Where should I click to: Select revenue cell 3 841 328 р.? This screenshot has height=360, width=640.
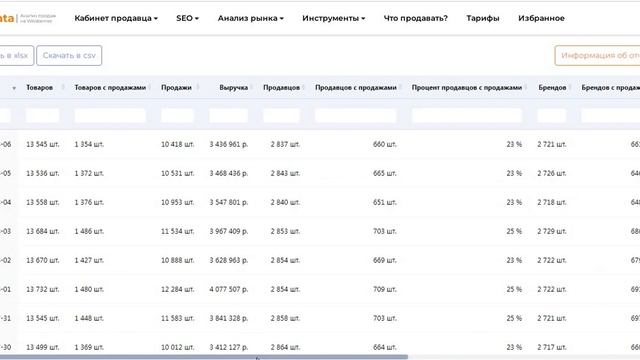[229, 318]
